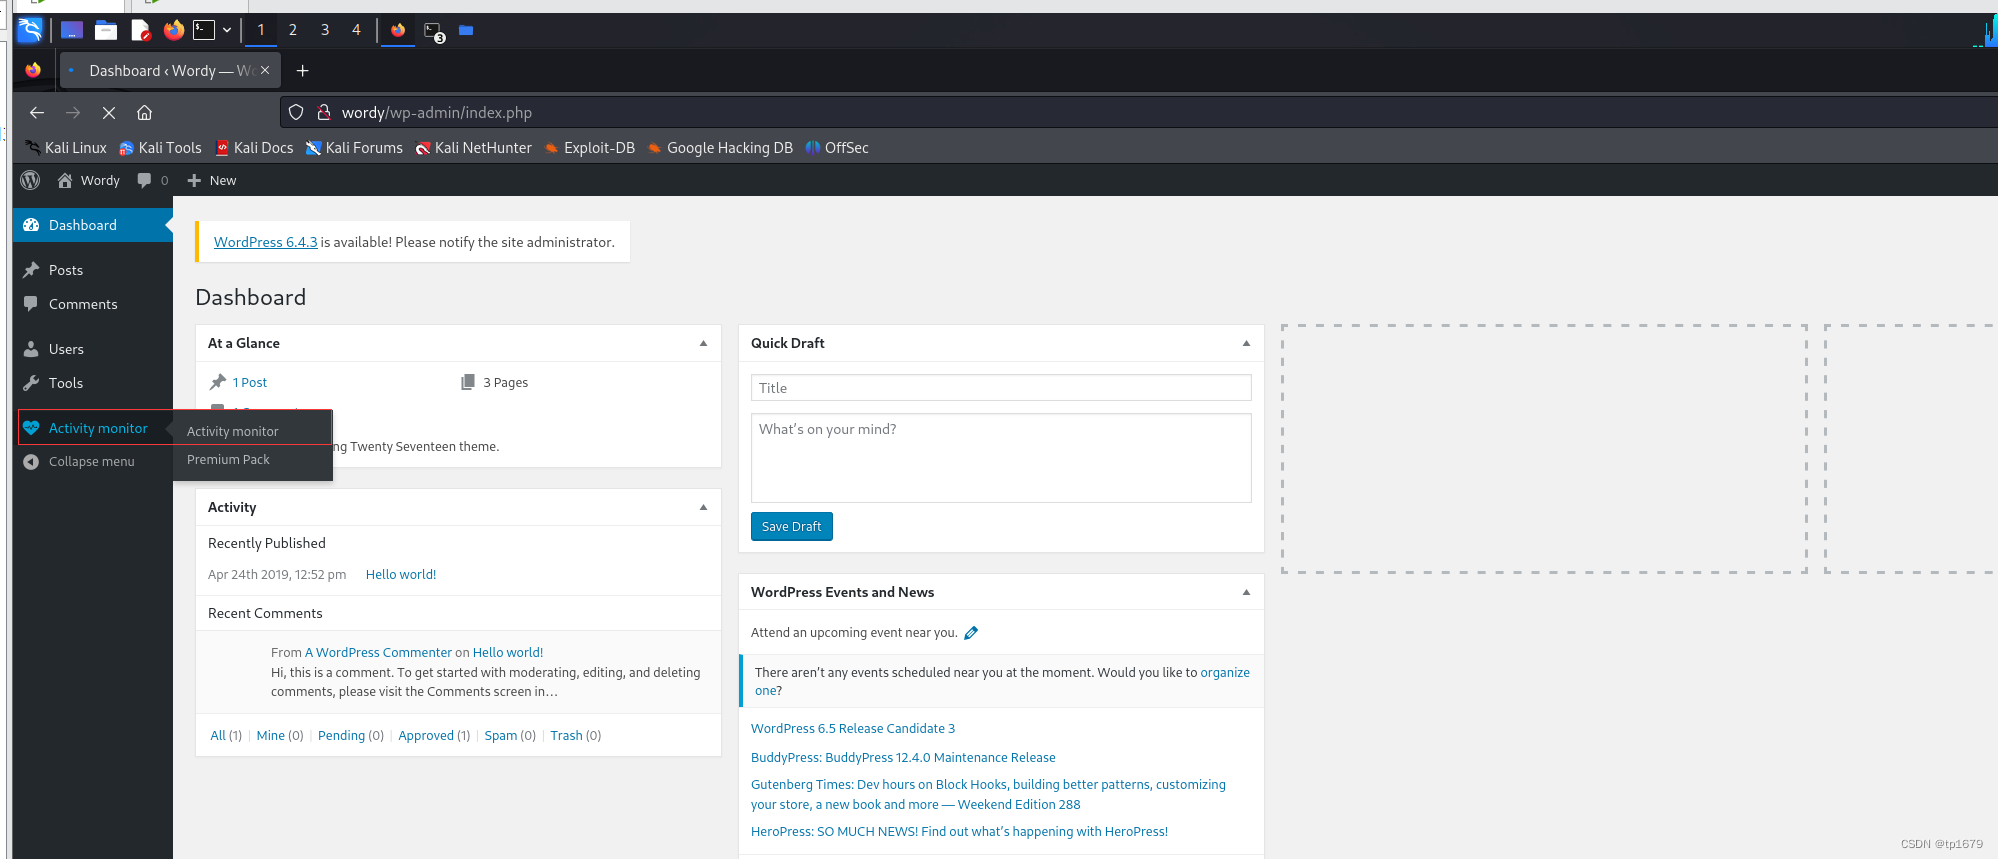1998x859 pixels.
Task: Open the file manager icon in the Kali panel
Action: [106, 30]
